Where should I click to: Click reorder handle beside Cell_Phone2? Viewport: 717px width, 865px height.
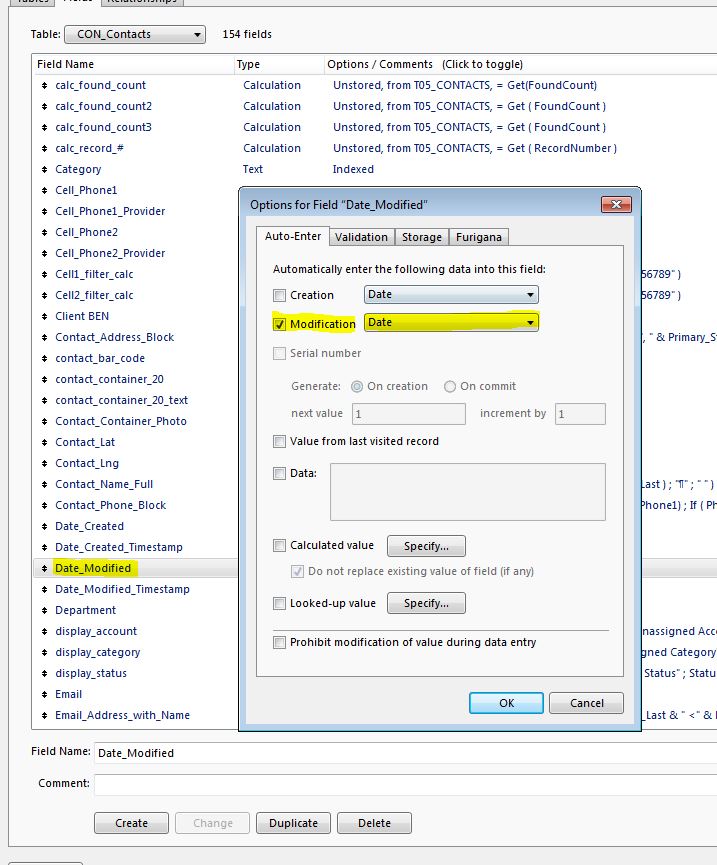[44, 232]
